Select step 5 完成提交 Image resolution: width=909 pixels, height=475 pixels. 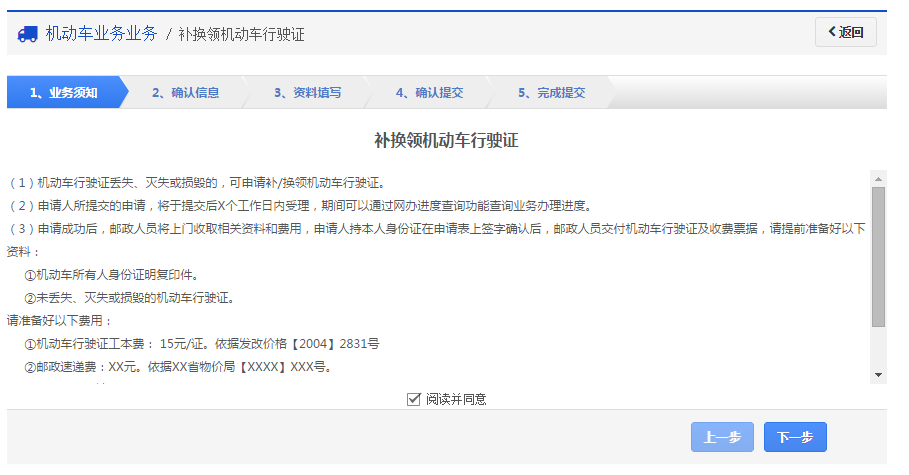click(x=551, y=93)
